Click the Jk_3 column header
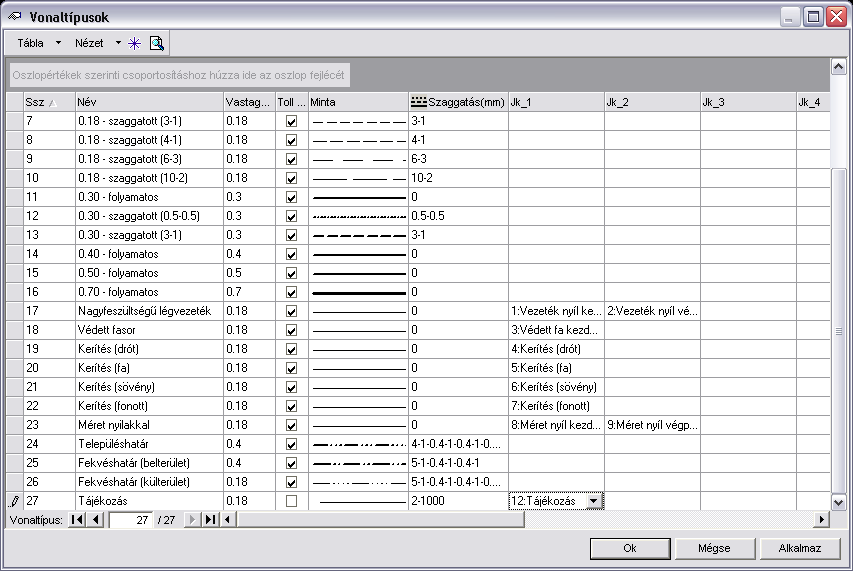Image resolution: width=853 pixels, height=571 pixels. point(749,102)
